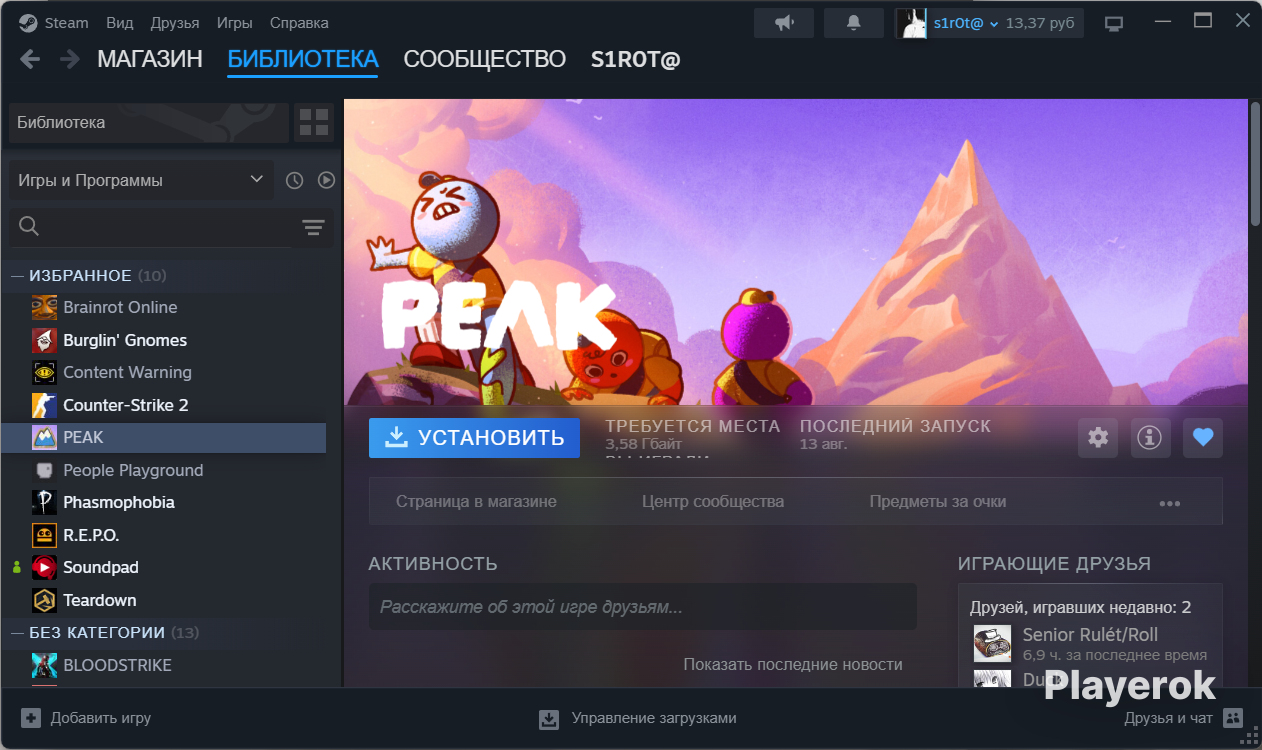Image resolution: width=1262 pixels, height=750 pixels.
Task: Open the s1r0t@ account dropdown
Action: point(966,23)
